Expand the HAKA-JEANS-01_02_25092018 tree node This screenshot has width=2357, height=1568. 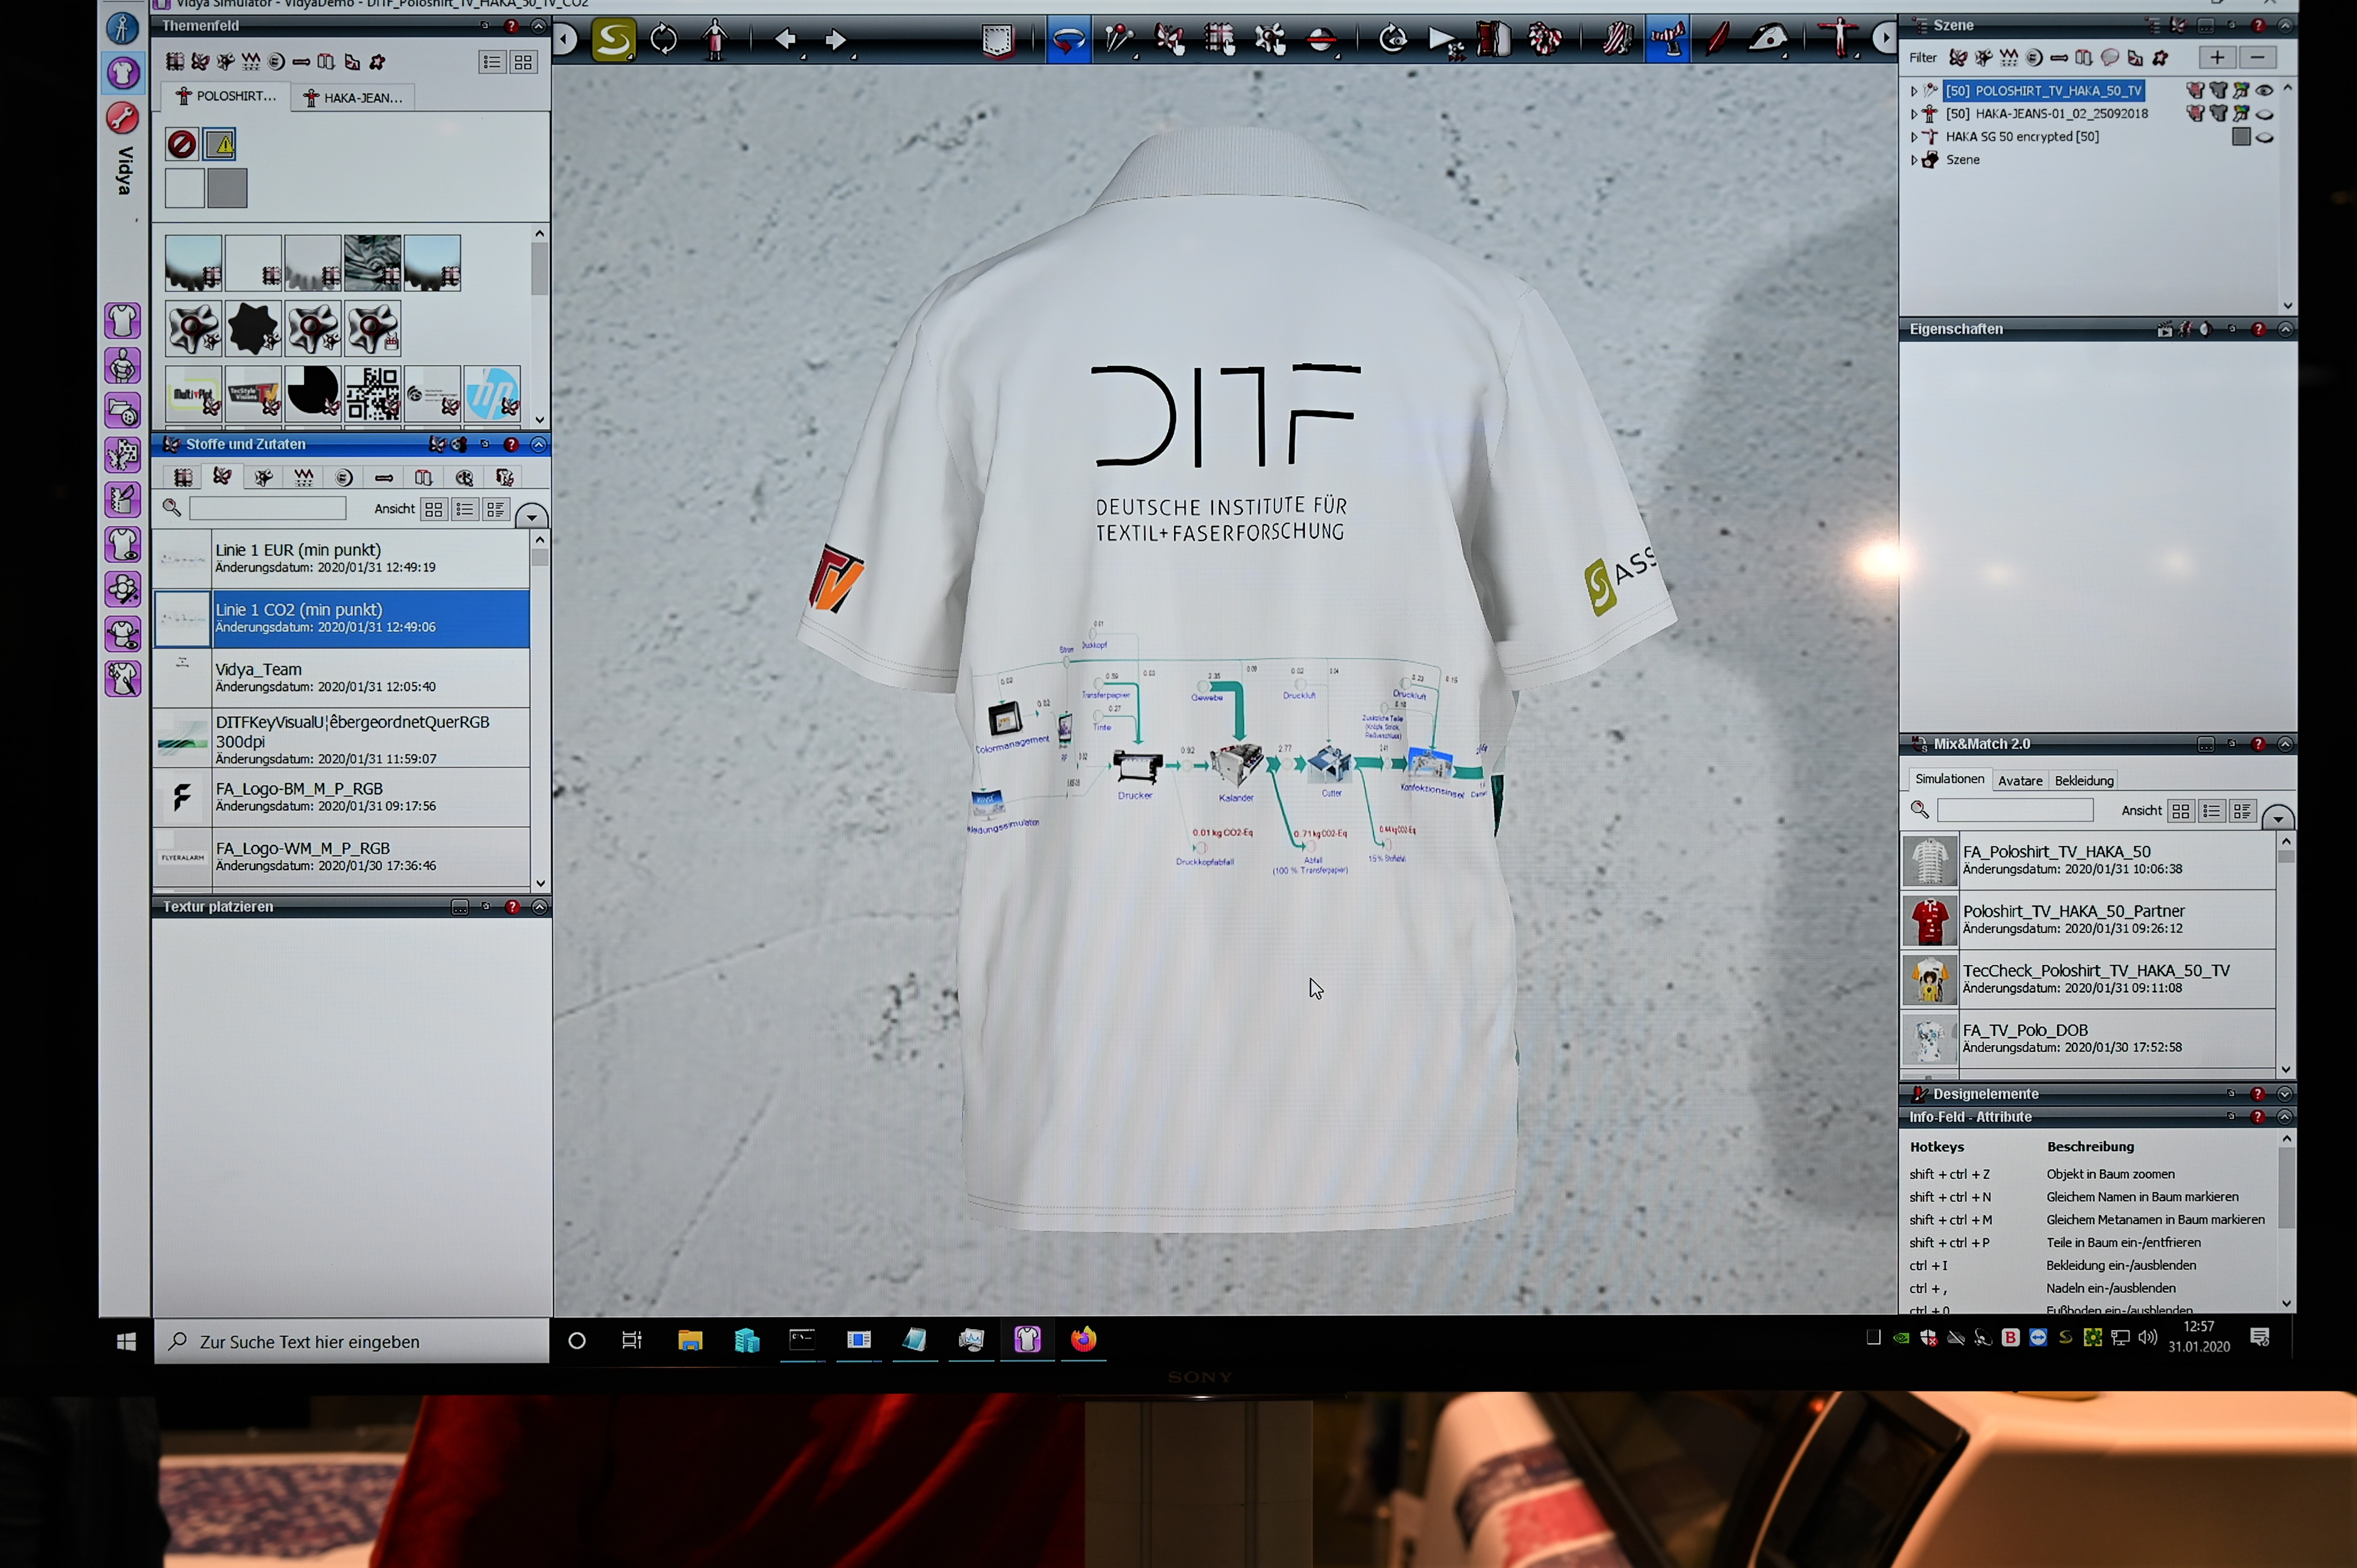(1914, 114)
